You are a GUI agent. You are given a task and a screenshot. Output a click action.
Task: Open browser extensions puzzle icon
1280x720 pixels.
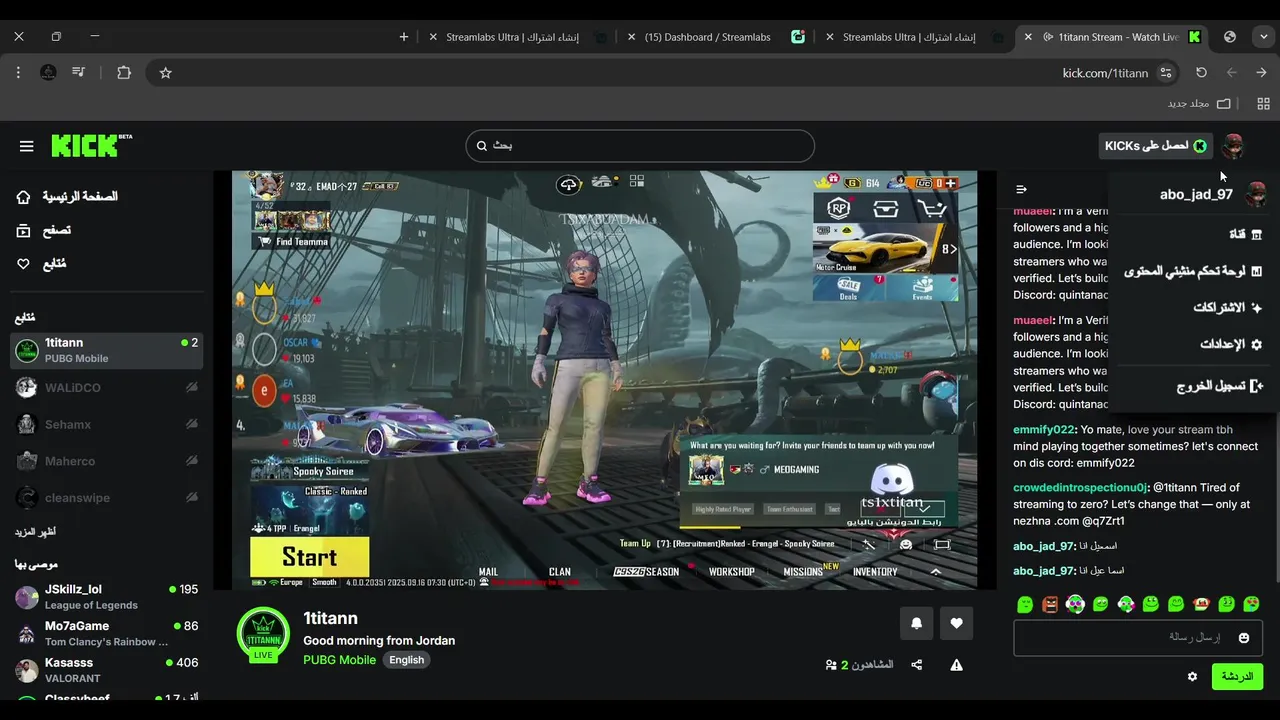(124, 73)
